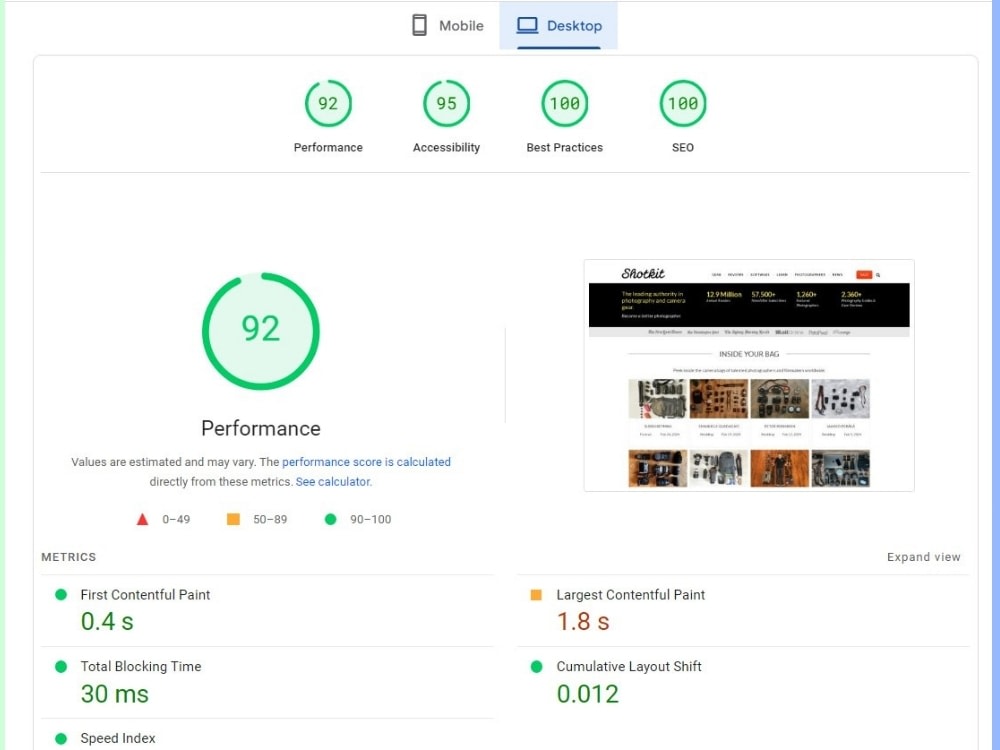The image size is (1000, 750).
Task: Click the 30 ms value
Action: tap(115, 694)
